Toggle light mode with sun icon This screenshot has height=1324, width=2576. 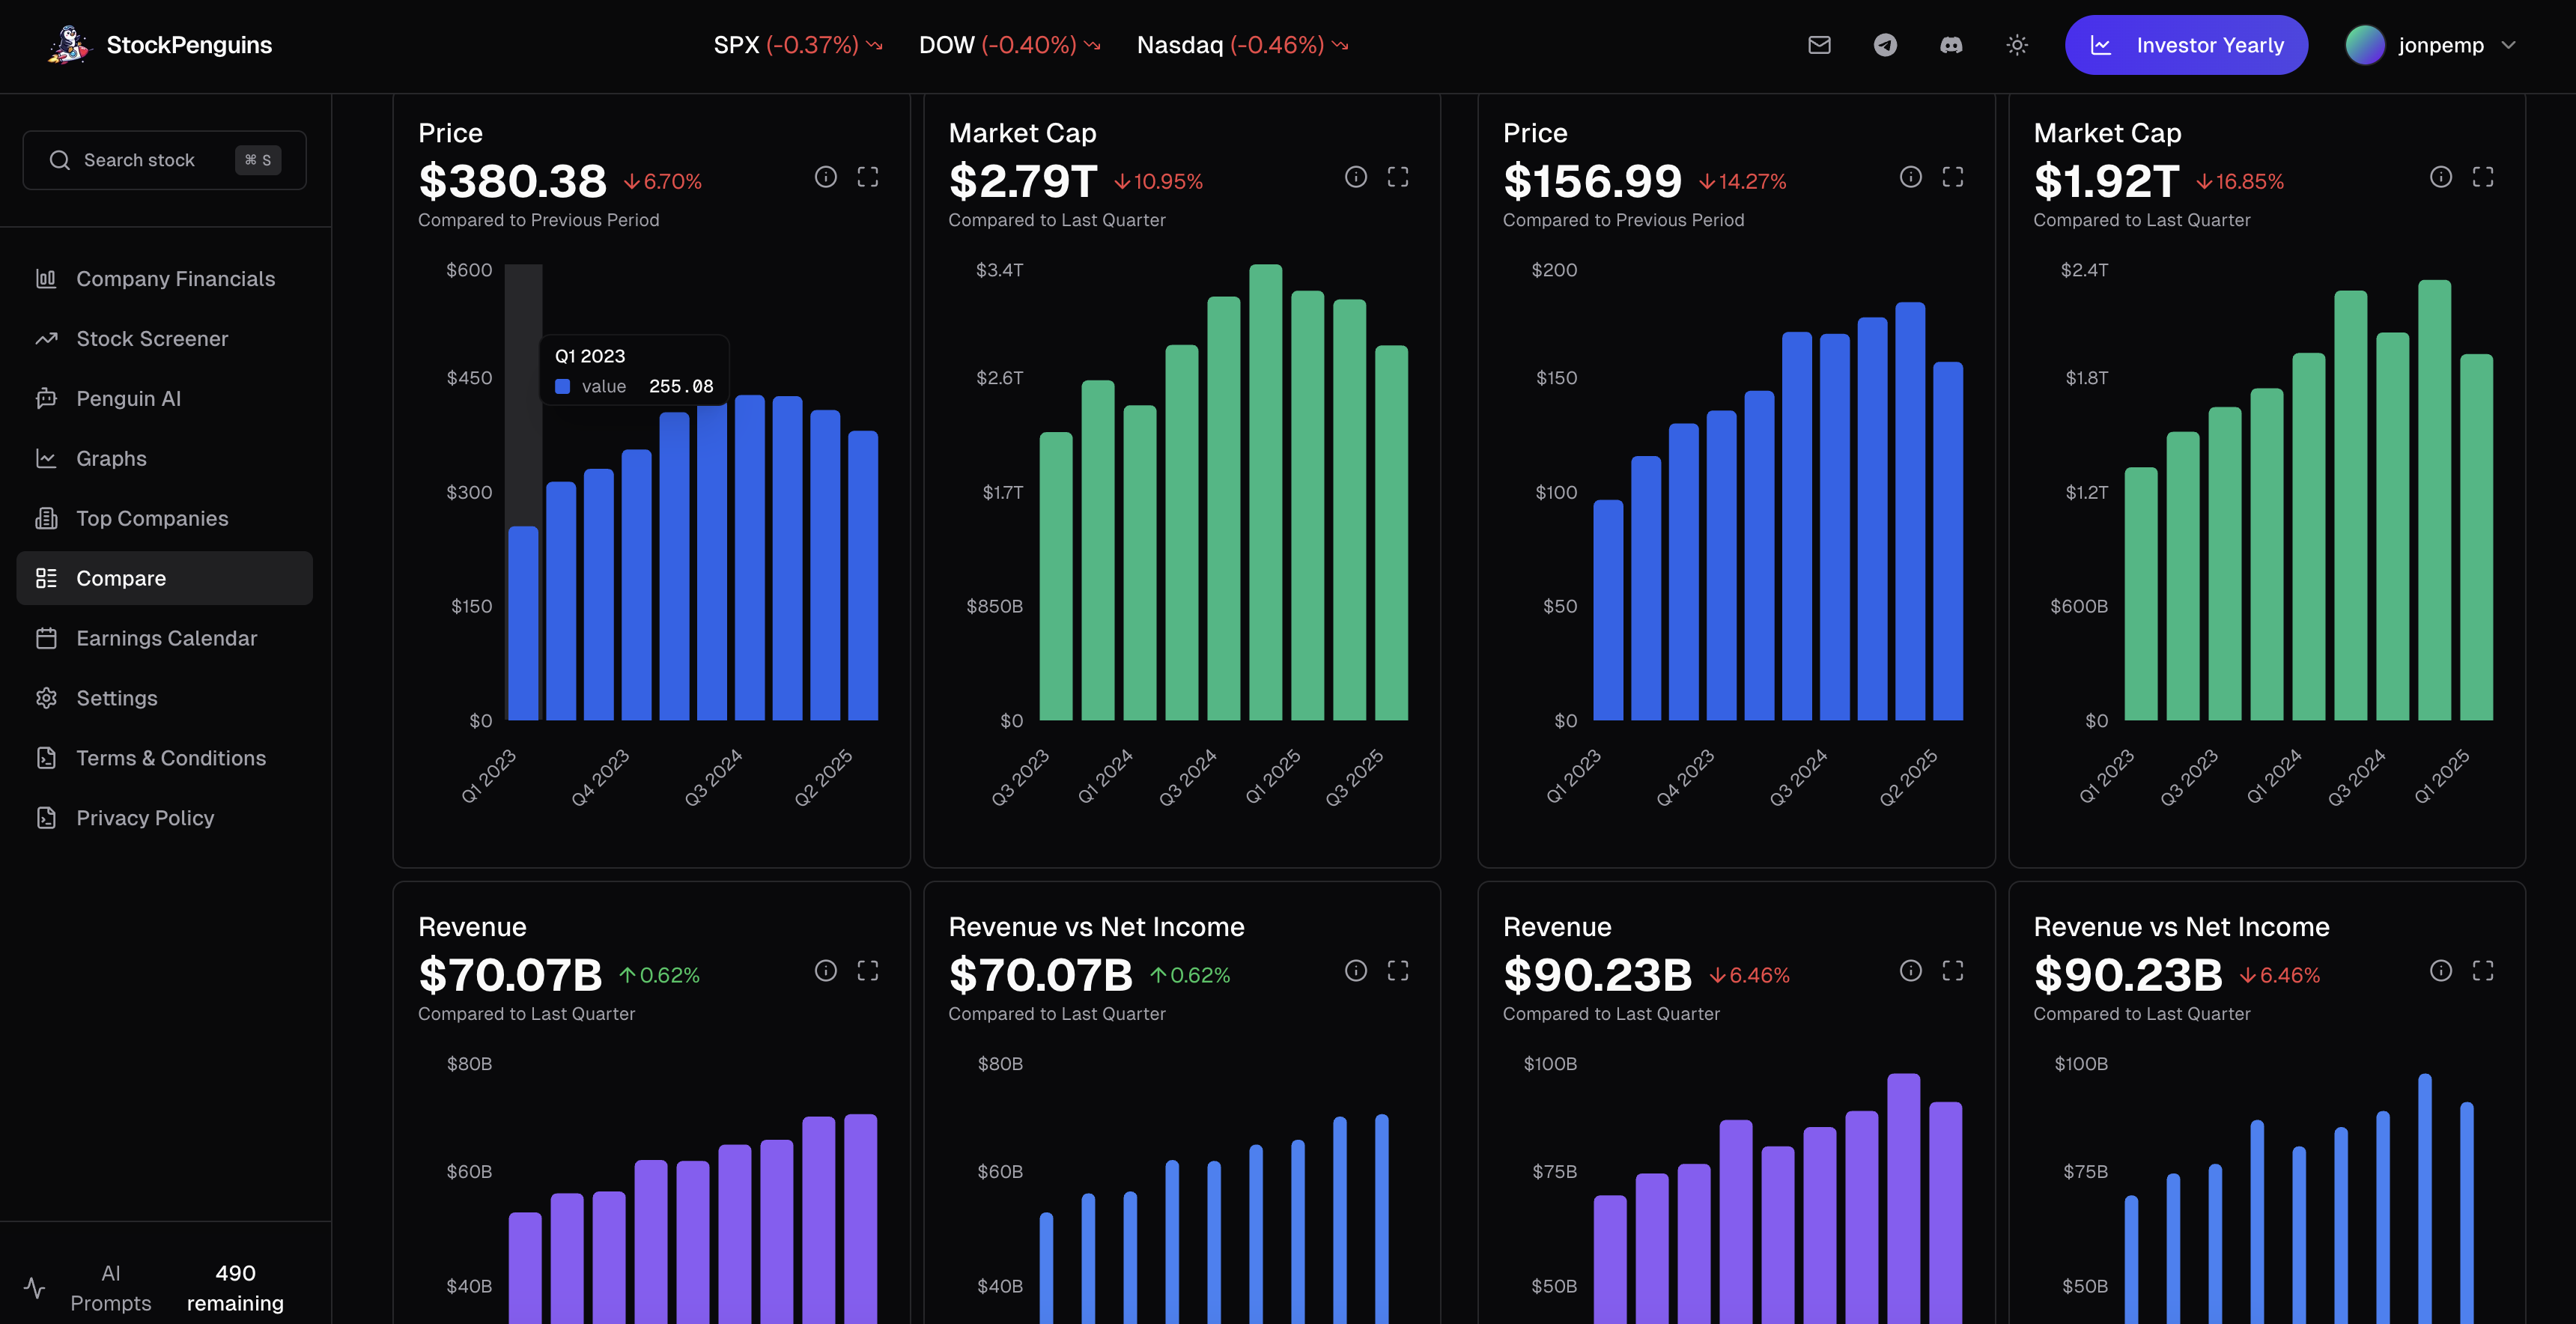tap(2017, 45)
